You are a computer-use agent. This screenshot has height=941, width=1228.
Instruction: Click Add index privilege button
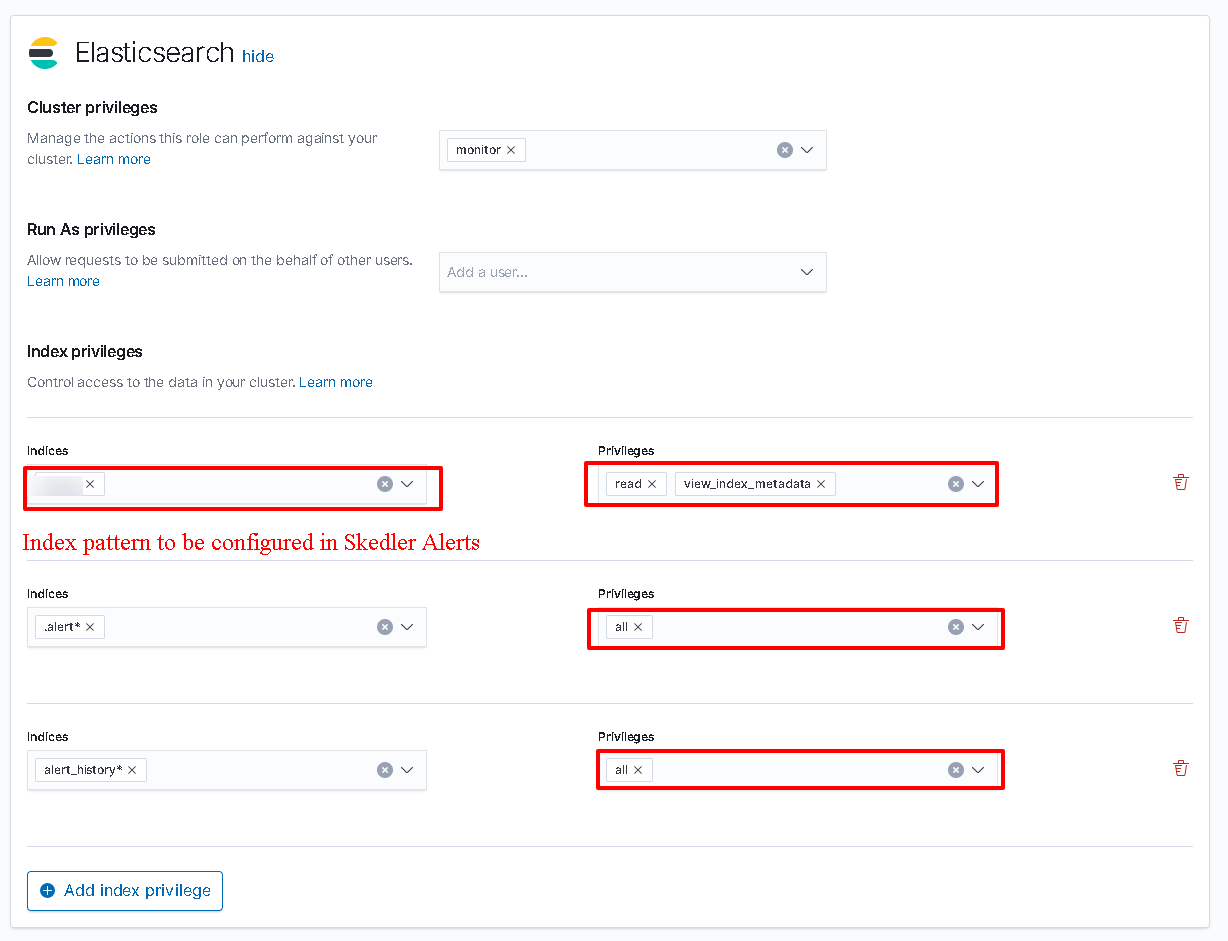point(125,891)
